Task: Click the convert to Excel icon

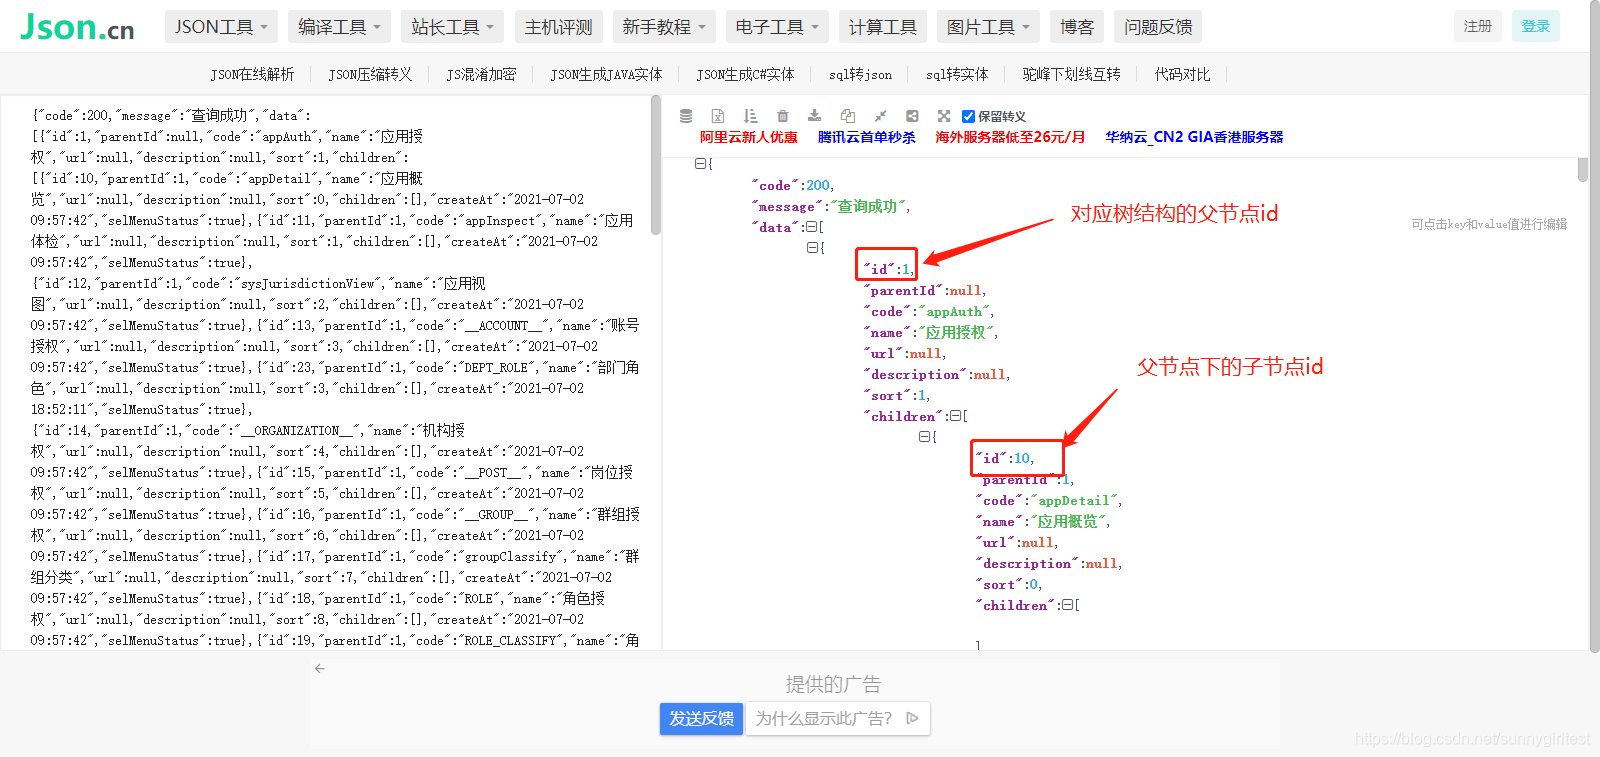Action: point(718,116)
